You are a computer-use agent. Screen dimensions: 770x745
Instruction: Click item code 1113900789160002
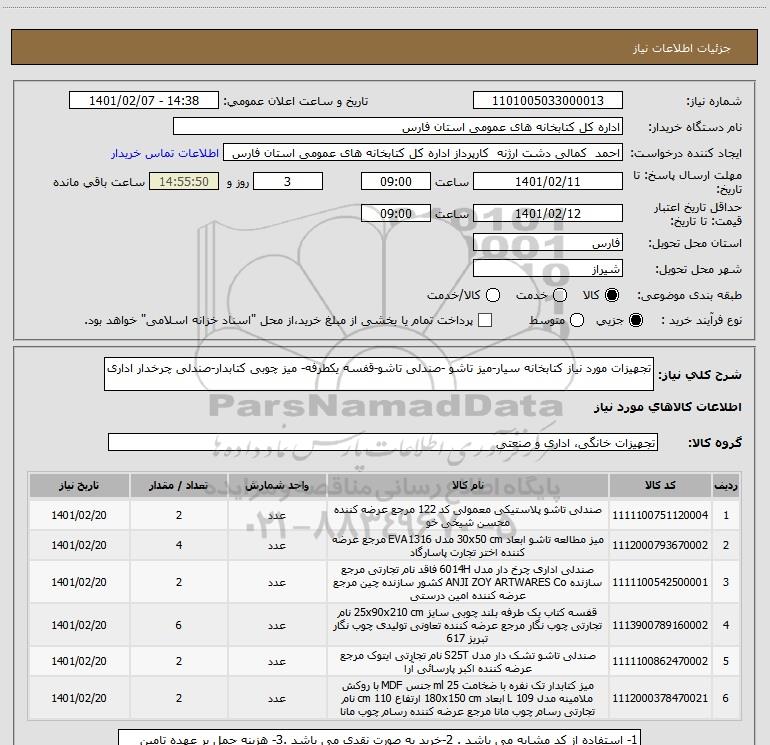(x=660, y=625)
